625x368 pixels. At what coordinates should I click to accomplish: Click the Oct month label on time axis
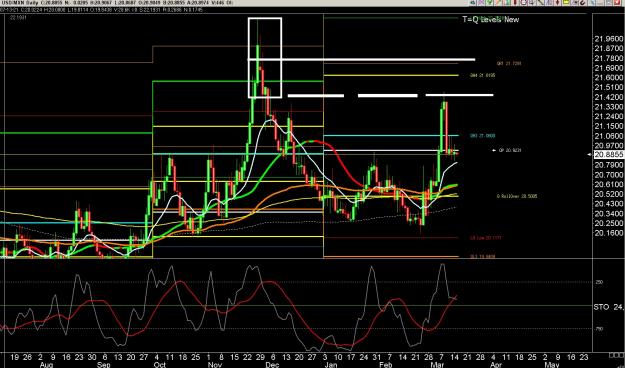tap(159, 364)
